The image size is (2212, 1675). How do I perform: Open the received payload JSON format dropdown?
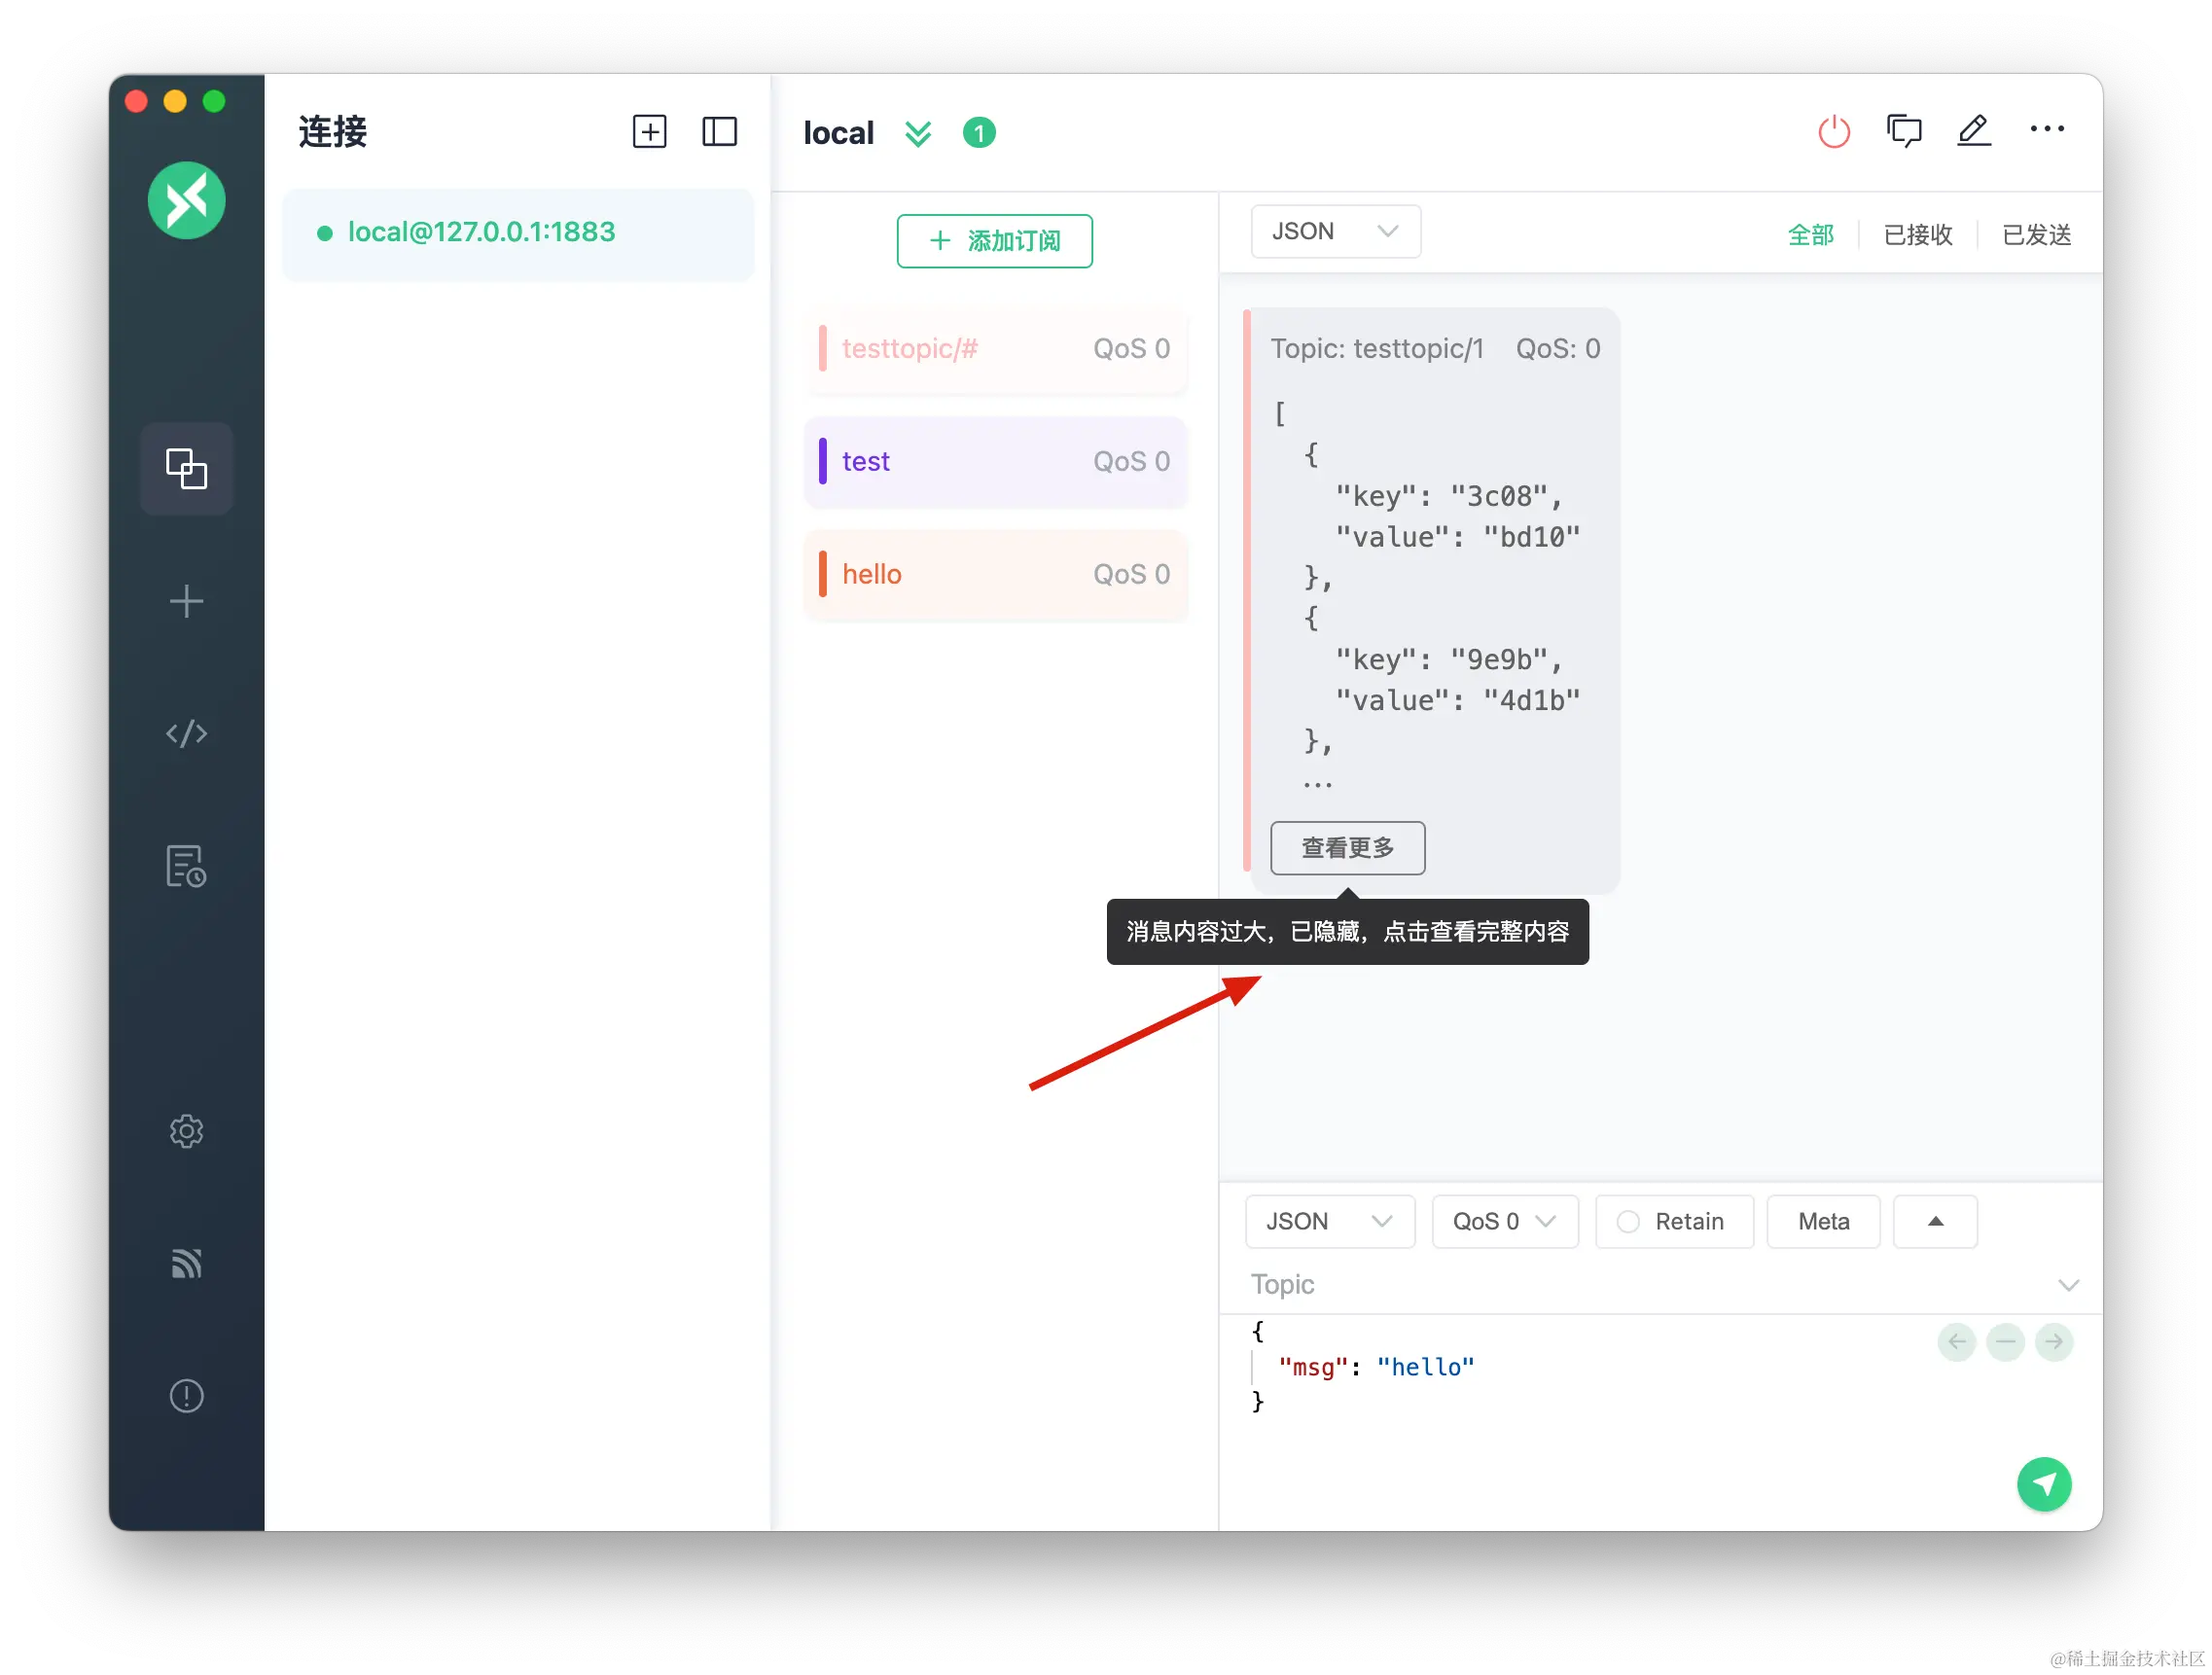coord(1335,231)
